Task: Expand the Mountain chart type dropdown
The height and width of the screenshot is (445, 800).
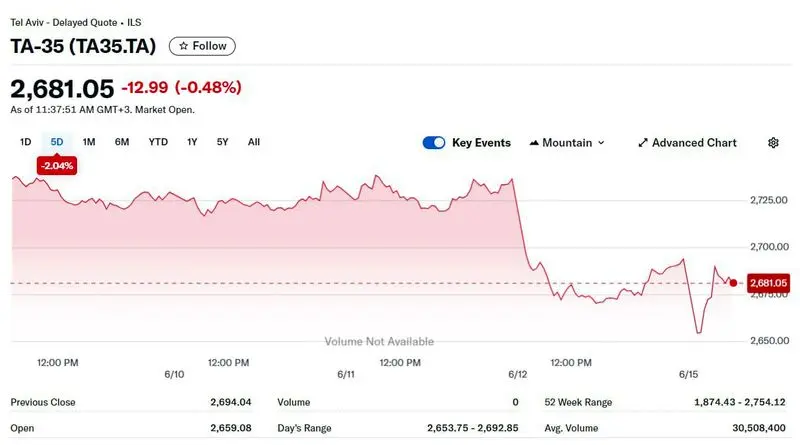Action: 601,143
